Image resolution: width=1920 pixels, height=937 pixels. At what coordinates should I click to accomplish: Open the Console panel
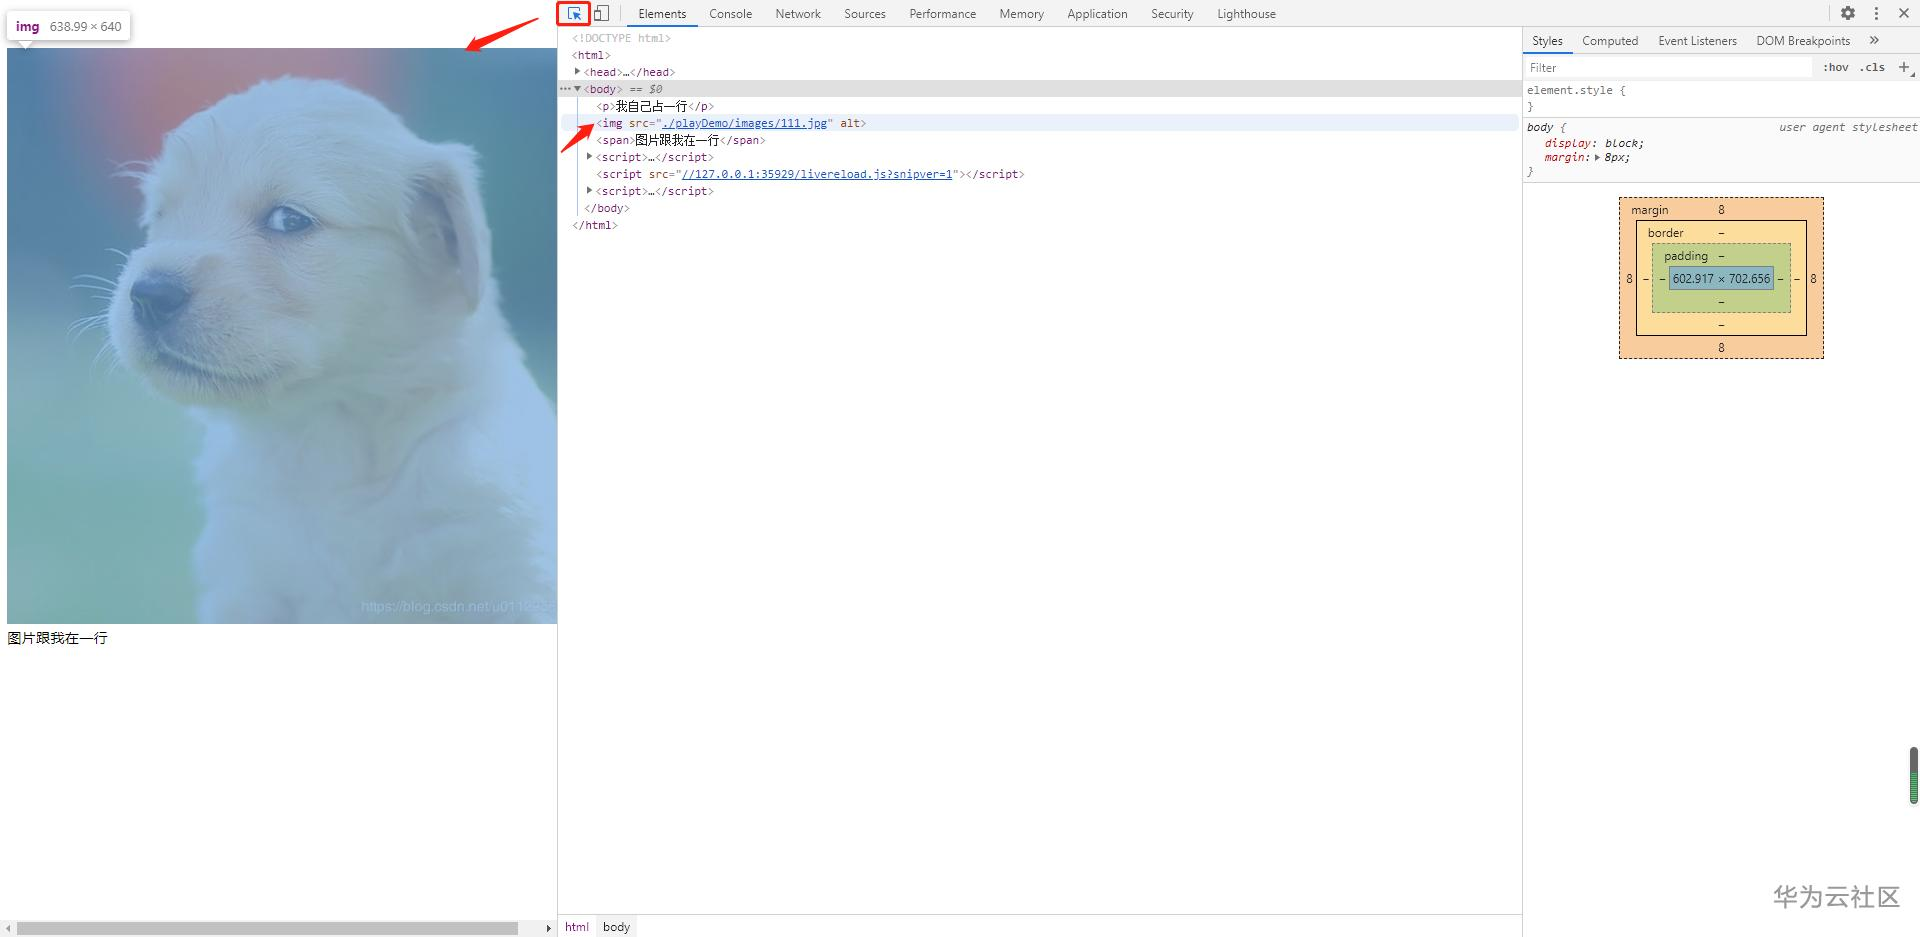tap(730, 13)
